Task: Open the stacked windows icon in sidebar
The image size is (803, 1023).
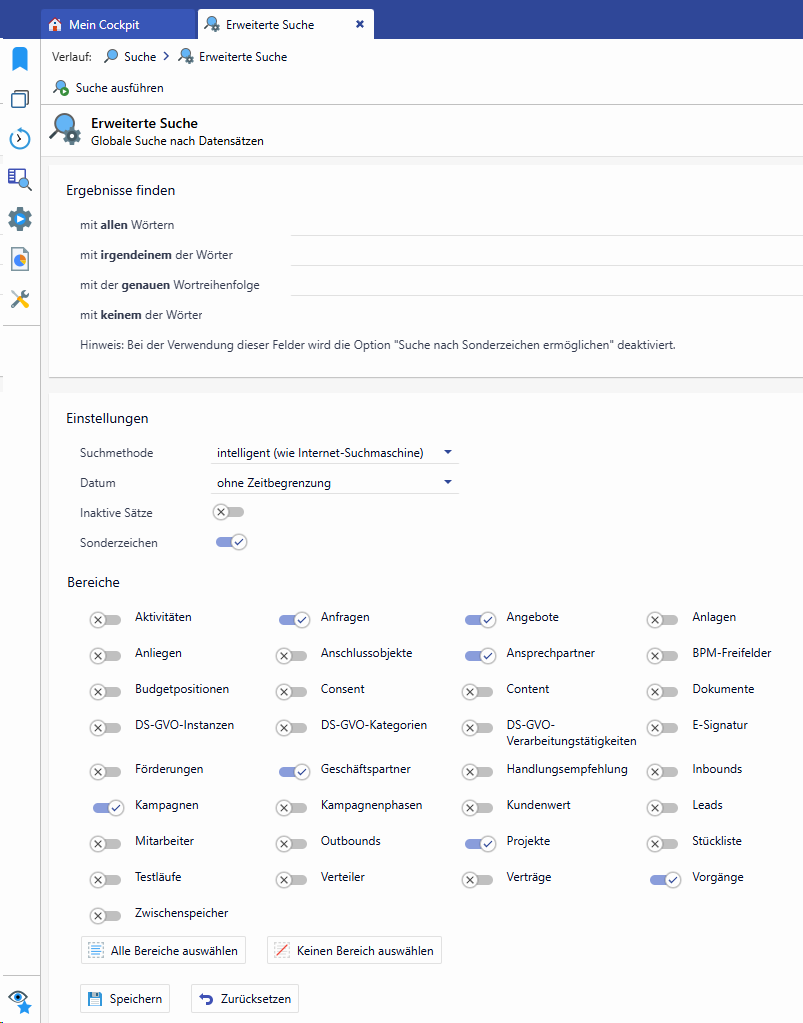Action: click(x=20, y=99)
